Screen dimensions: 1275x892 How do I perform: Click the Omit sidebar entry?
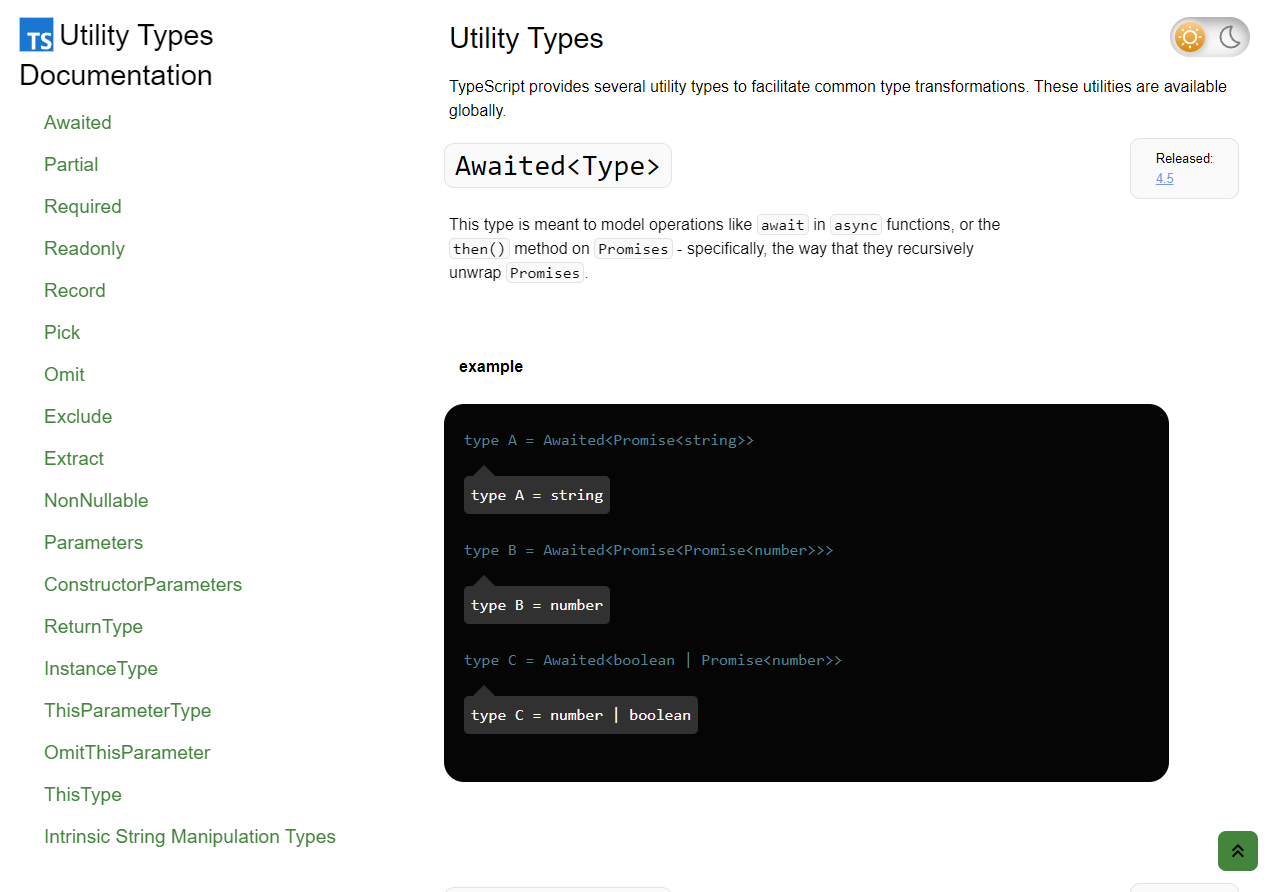tap(64, 374)
